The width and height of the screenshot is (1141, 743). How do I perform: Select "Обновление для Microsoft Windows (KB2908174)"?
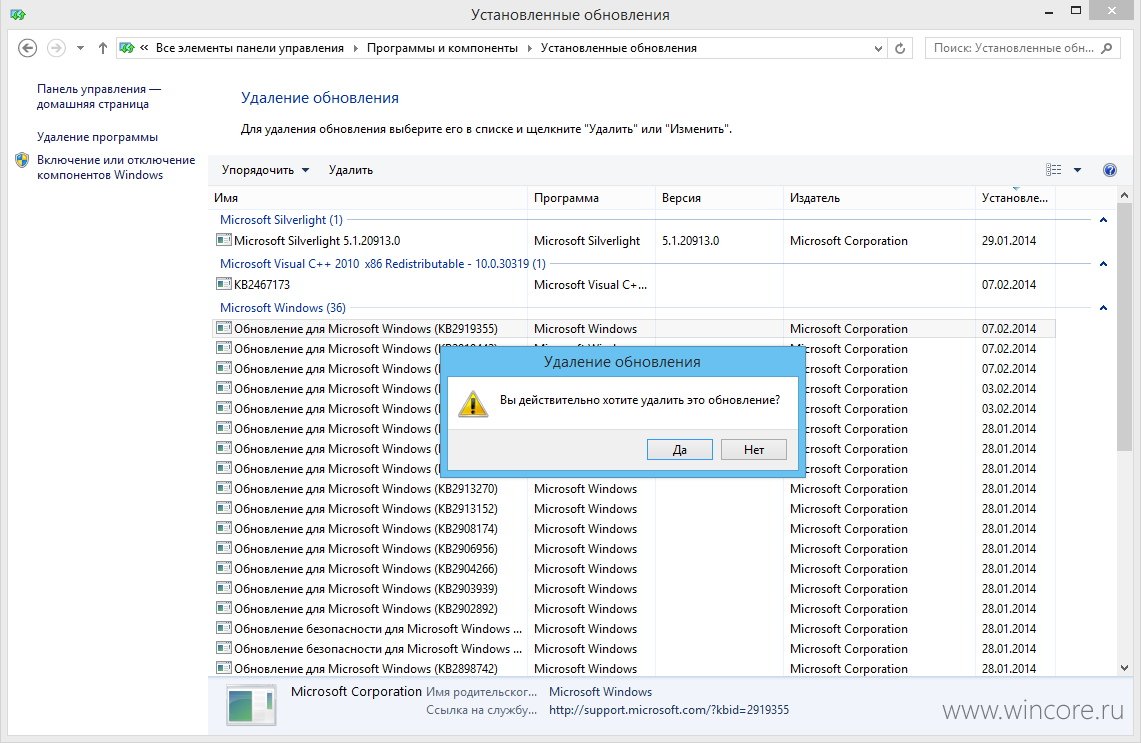(366, 529)
